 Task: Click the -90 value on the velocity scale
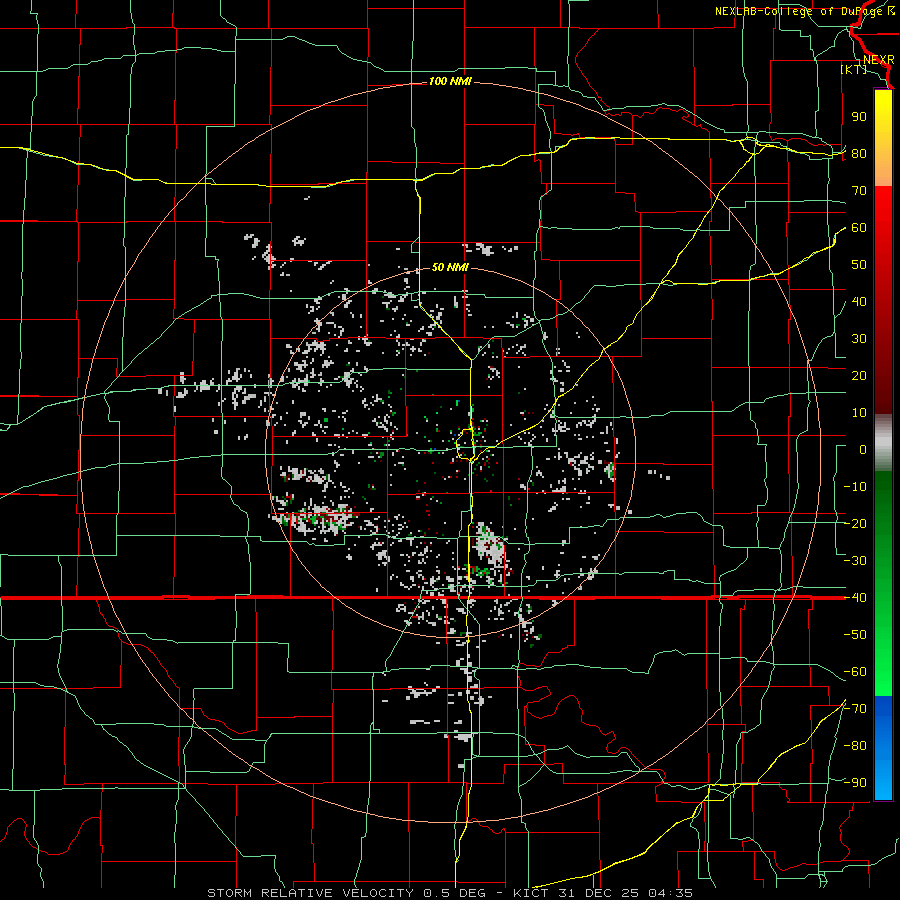[855, 783]
